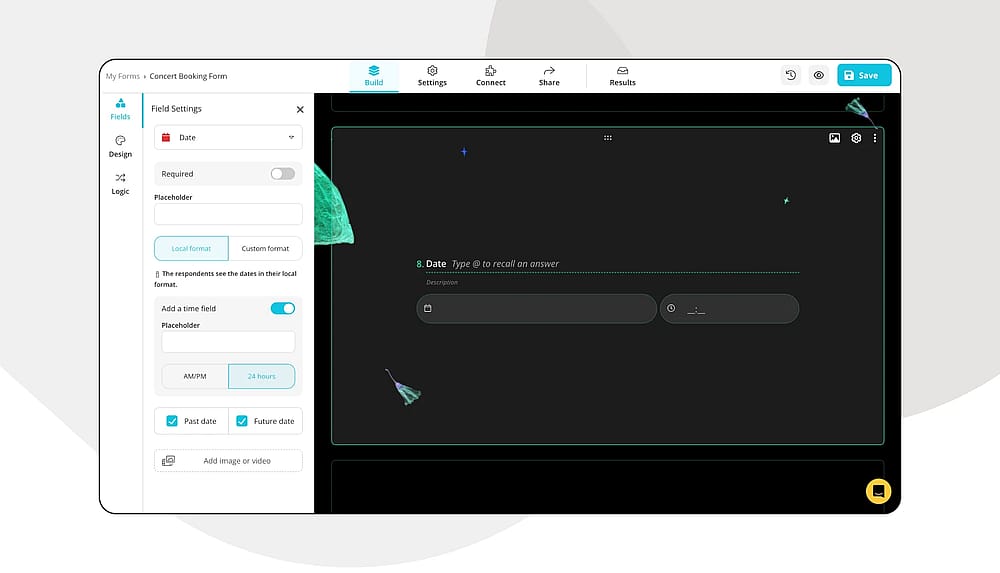Click Add image or video button

[x=228, y=461]
